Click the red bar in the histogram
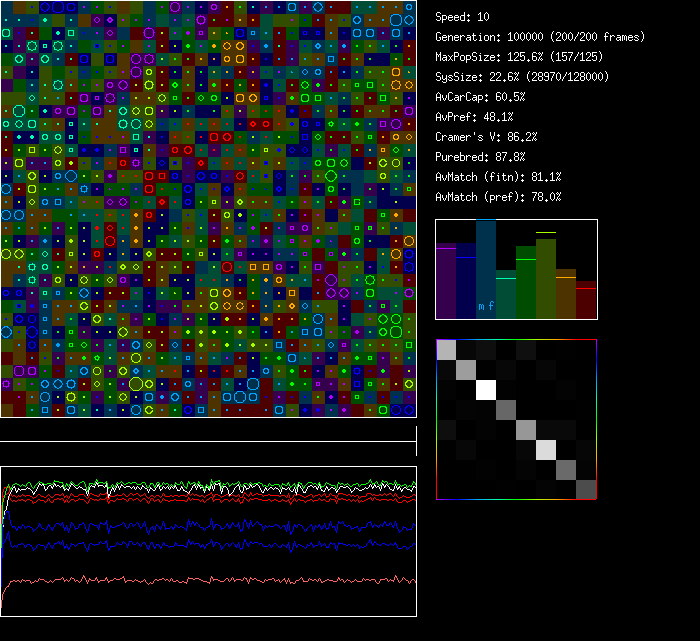Image resolution: width=700 pixels, height=641 pixels. coord(586,298)
